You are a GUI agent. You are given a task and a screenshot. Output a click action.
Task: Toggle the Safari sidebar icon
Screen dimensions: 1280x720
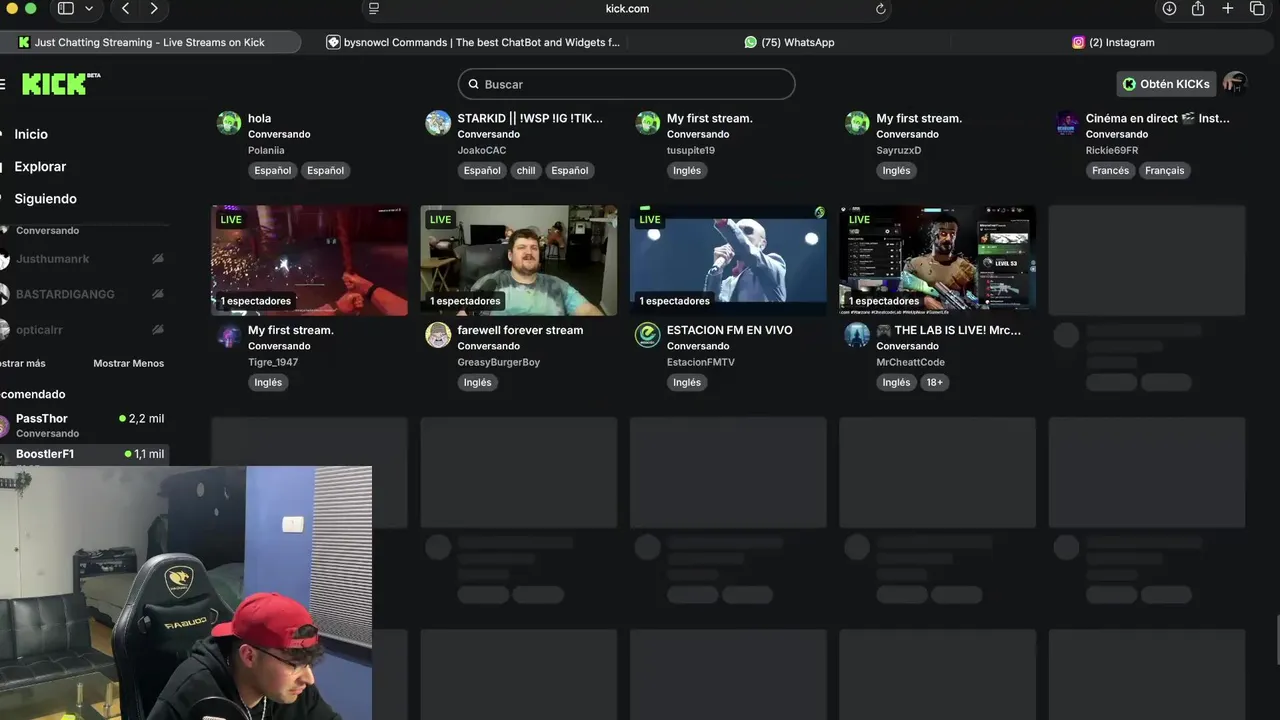pos(66,8)
